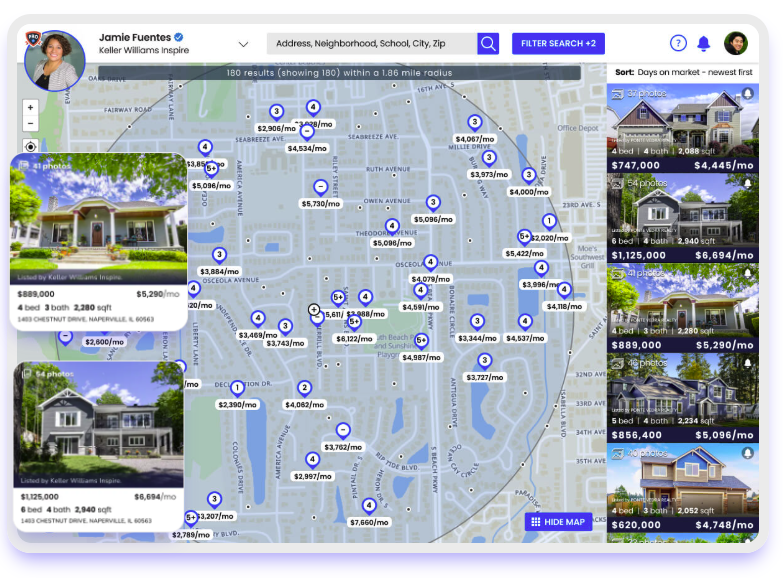Select map pin priced $3,207/mo
783x578 pixels.
[x=214, y=499]
